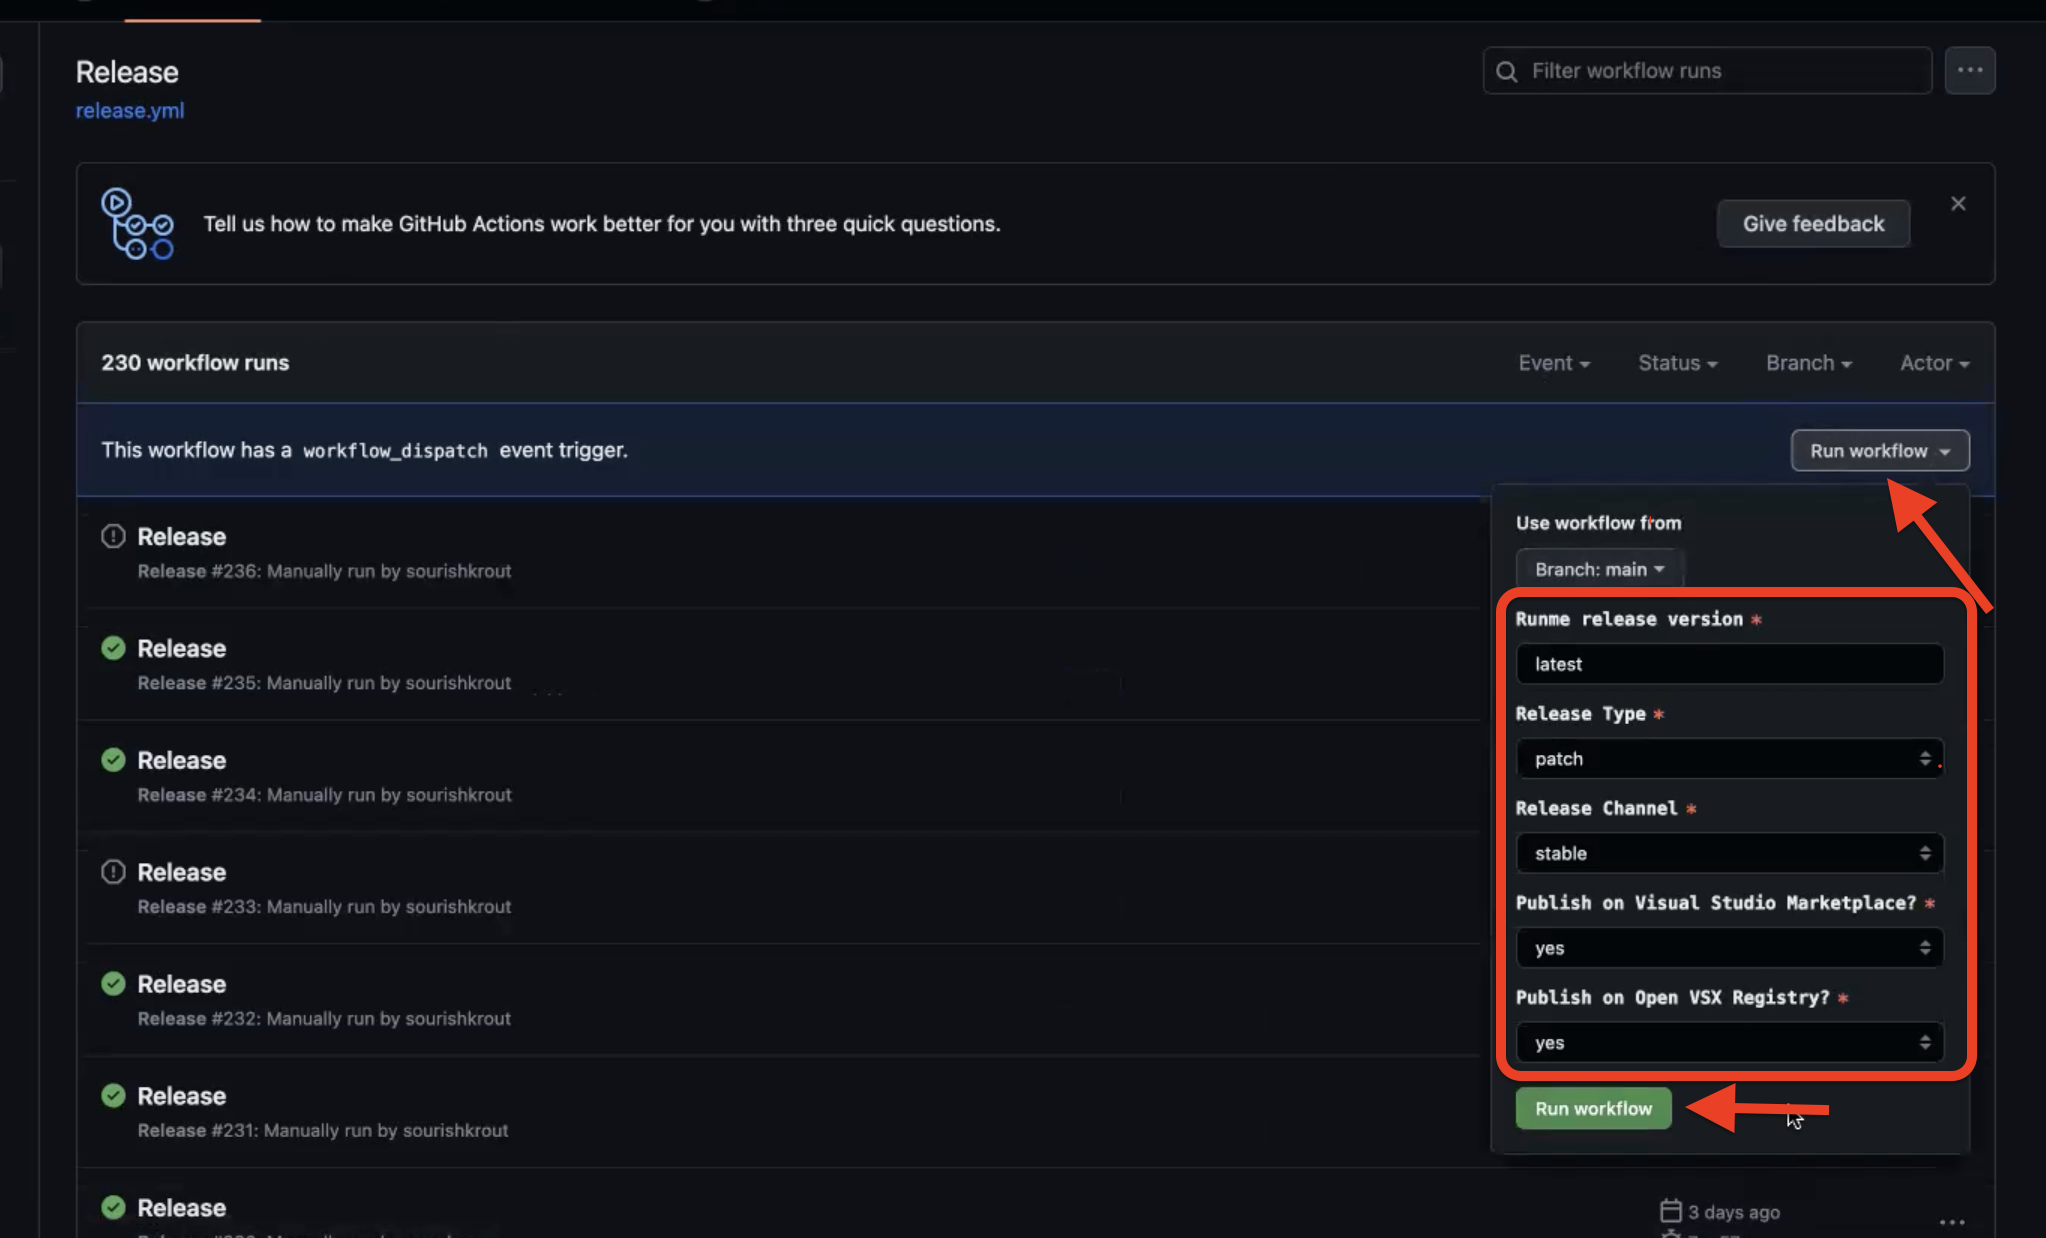The width and height of the screenshot is (2046, 1238).
Task: Expand the Release Channel dropdown
Action: [x=1729, y=852]
